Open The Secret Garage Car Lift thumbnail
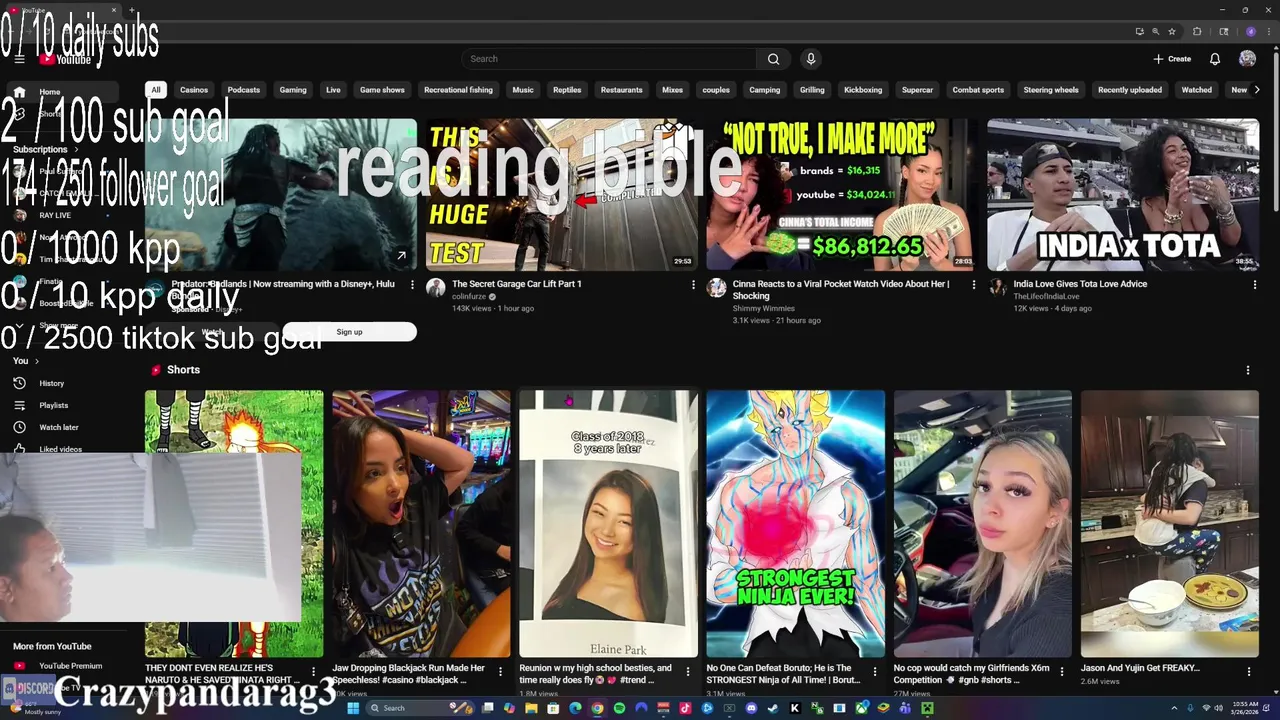This screenshot has height=720, width=1280. (562, 195)
